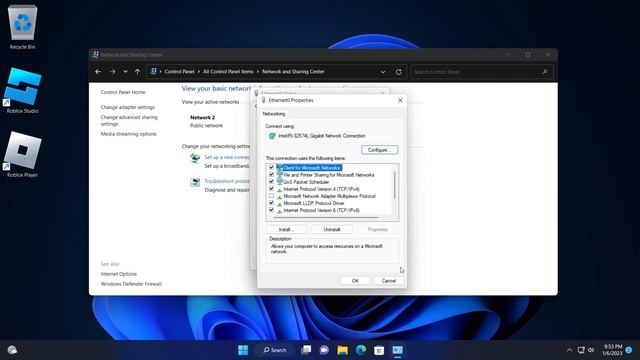Screen dimensions: 640x360
Task: Open the weather widget on the taskbar
Action: 13,350
